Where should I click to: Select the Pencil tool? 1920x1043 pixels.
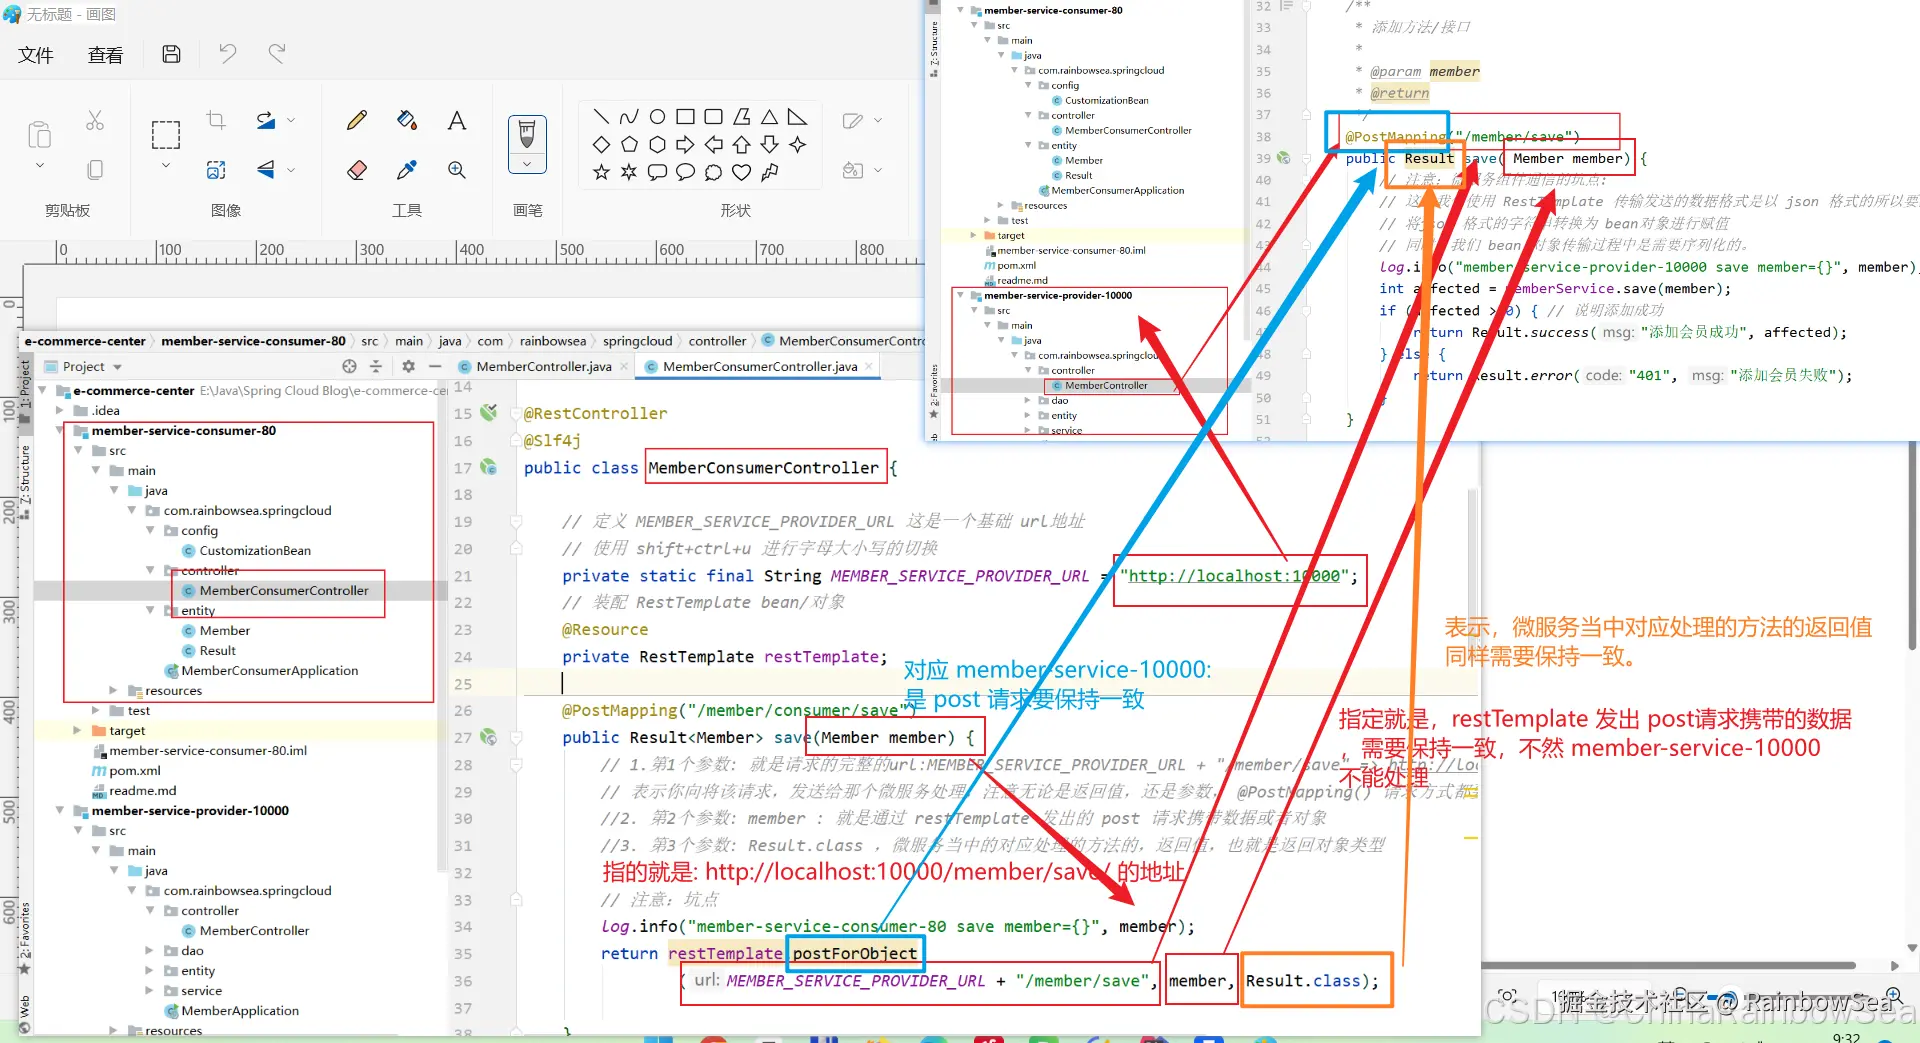[357, 121]
